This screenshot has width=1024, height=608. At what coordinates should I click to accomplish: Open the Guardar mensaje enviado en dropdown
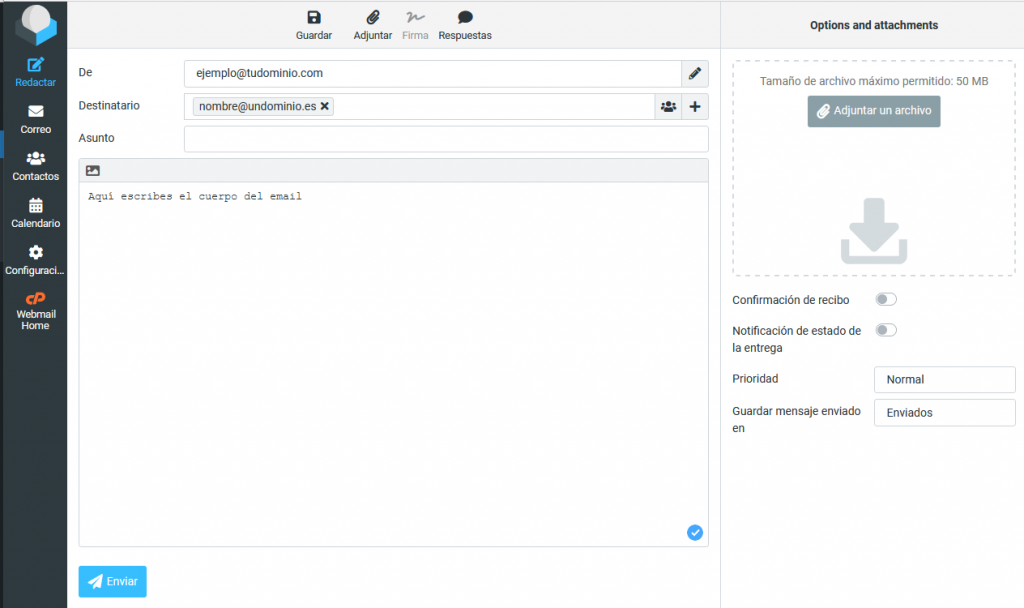tap(944, 412)
